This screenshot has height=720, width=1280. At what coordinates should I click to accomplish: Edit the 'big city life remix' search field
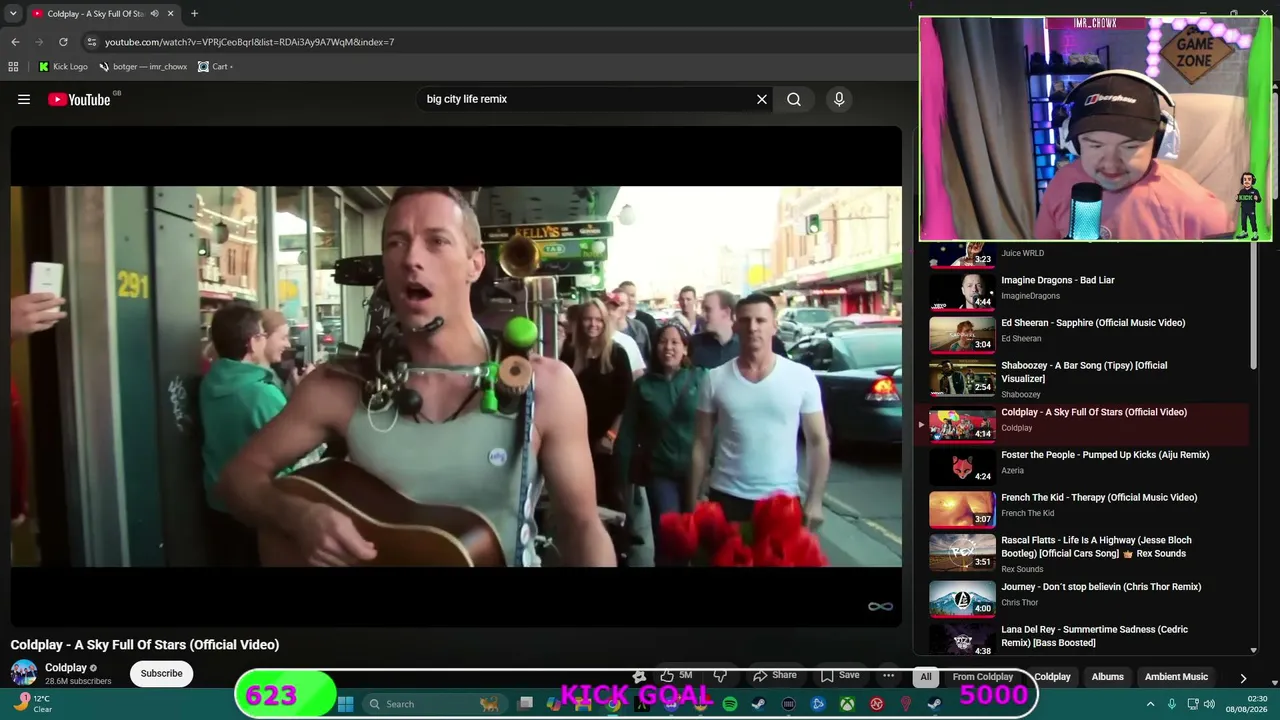[585, 99]
